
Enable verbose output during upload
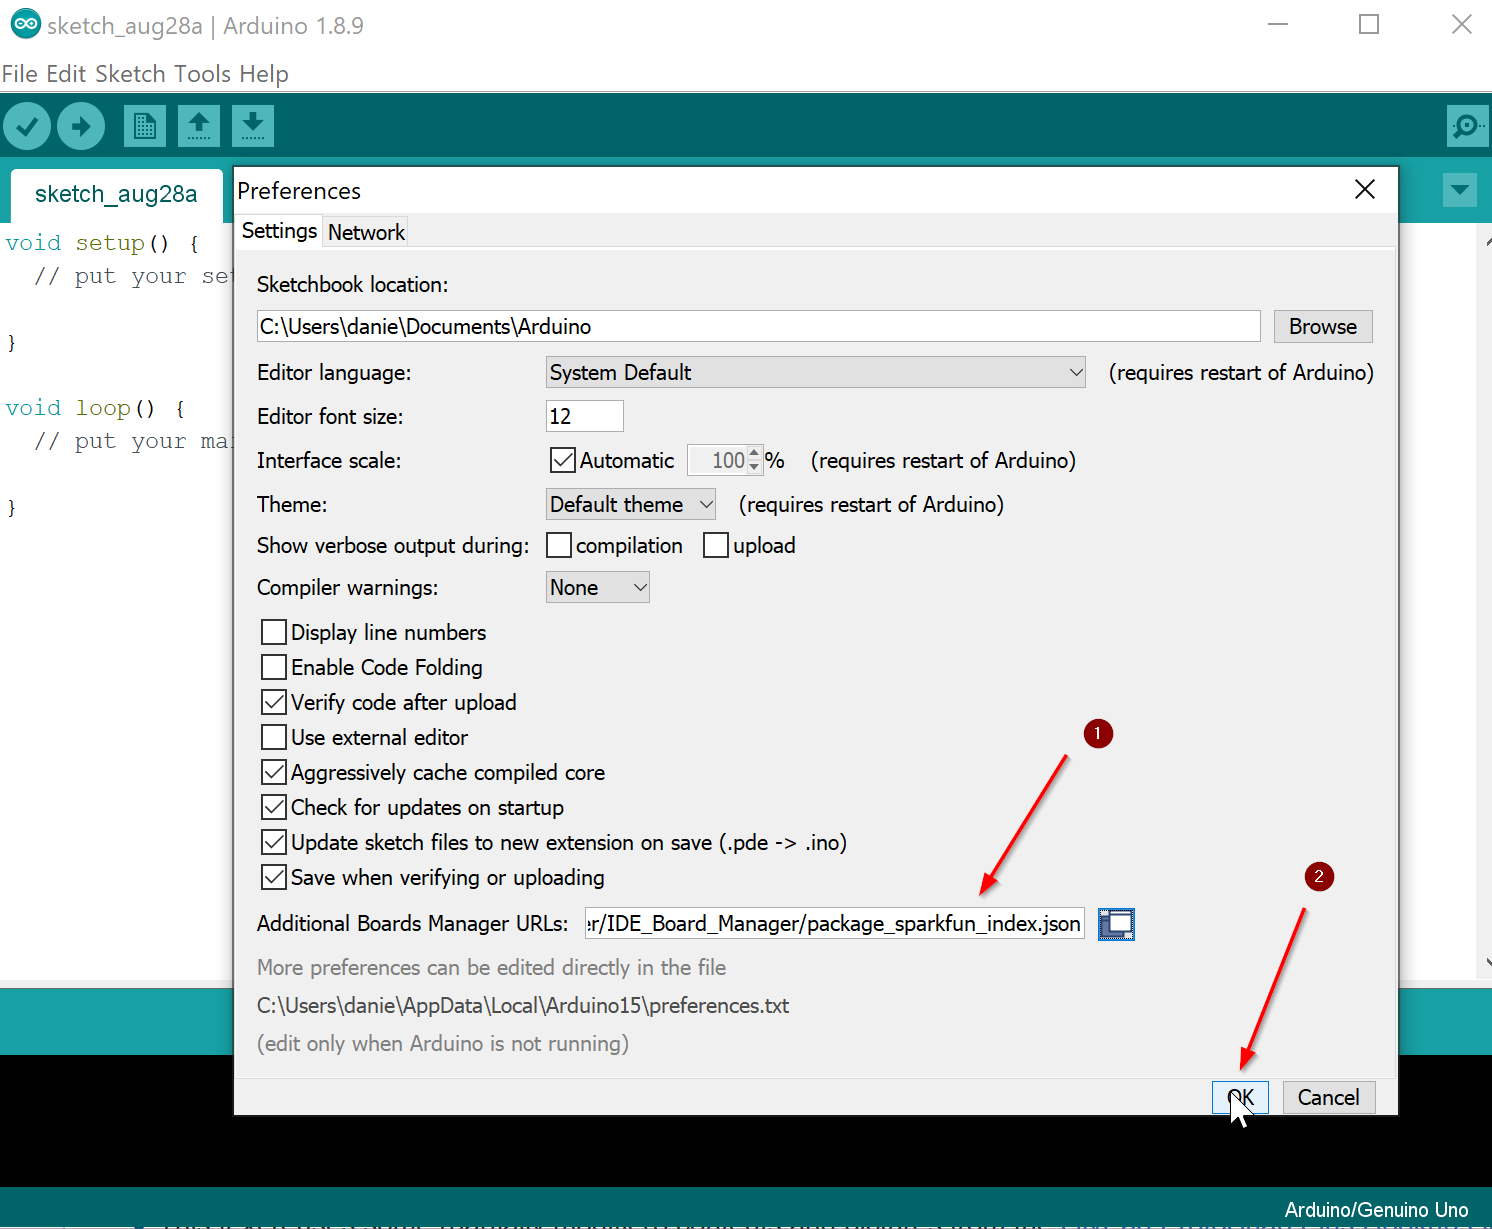click(716, 545)
